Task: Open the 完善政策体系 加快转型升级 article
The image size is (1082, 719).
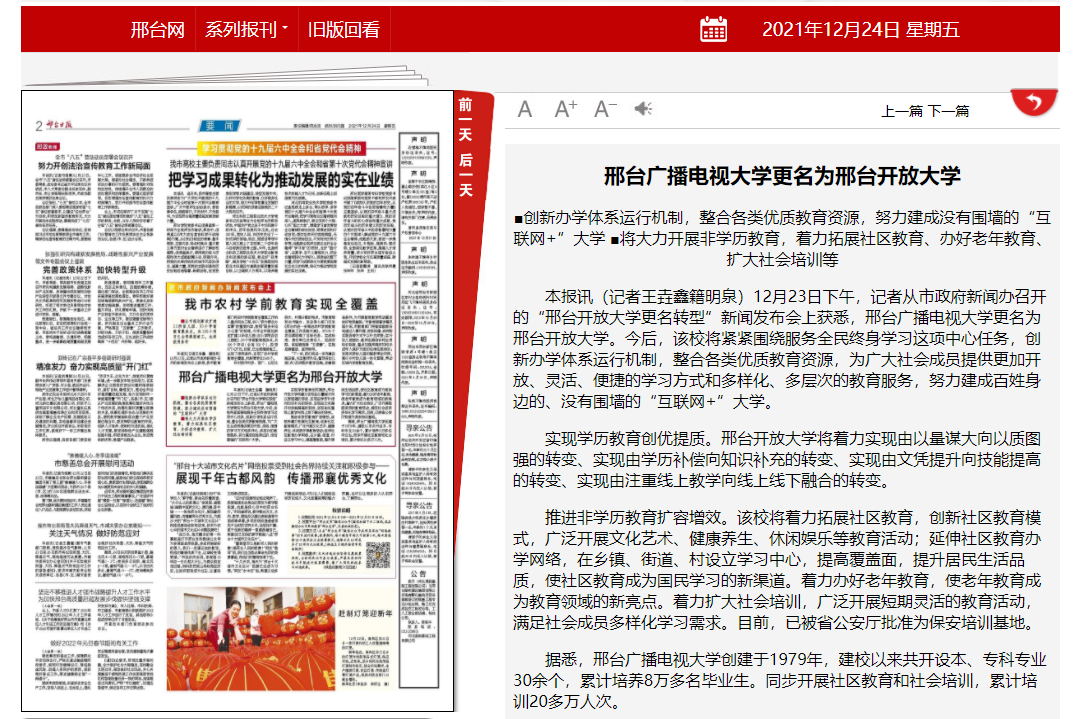Action: (x=95, y=270)
